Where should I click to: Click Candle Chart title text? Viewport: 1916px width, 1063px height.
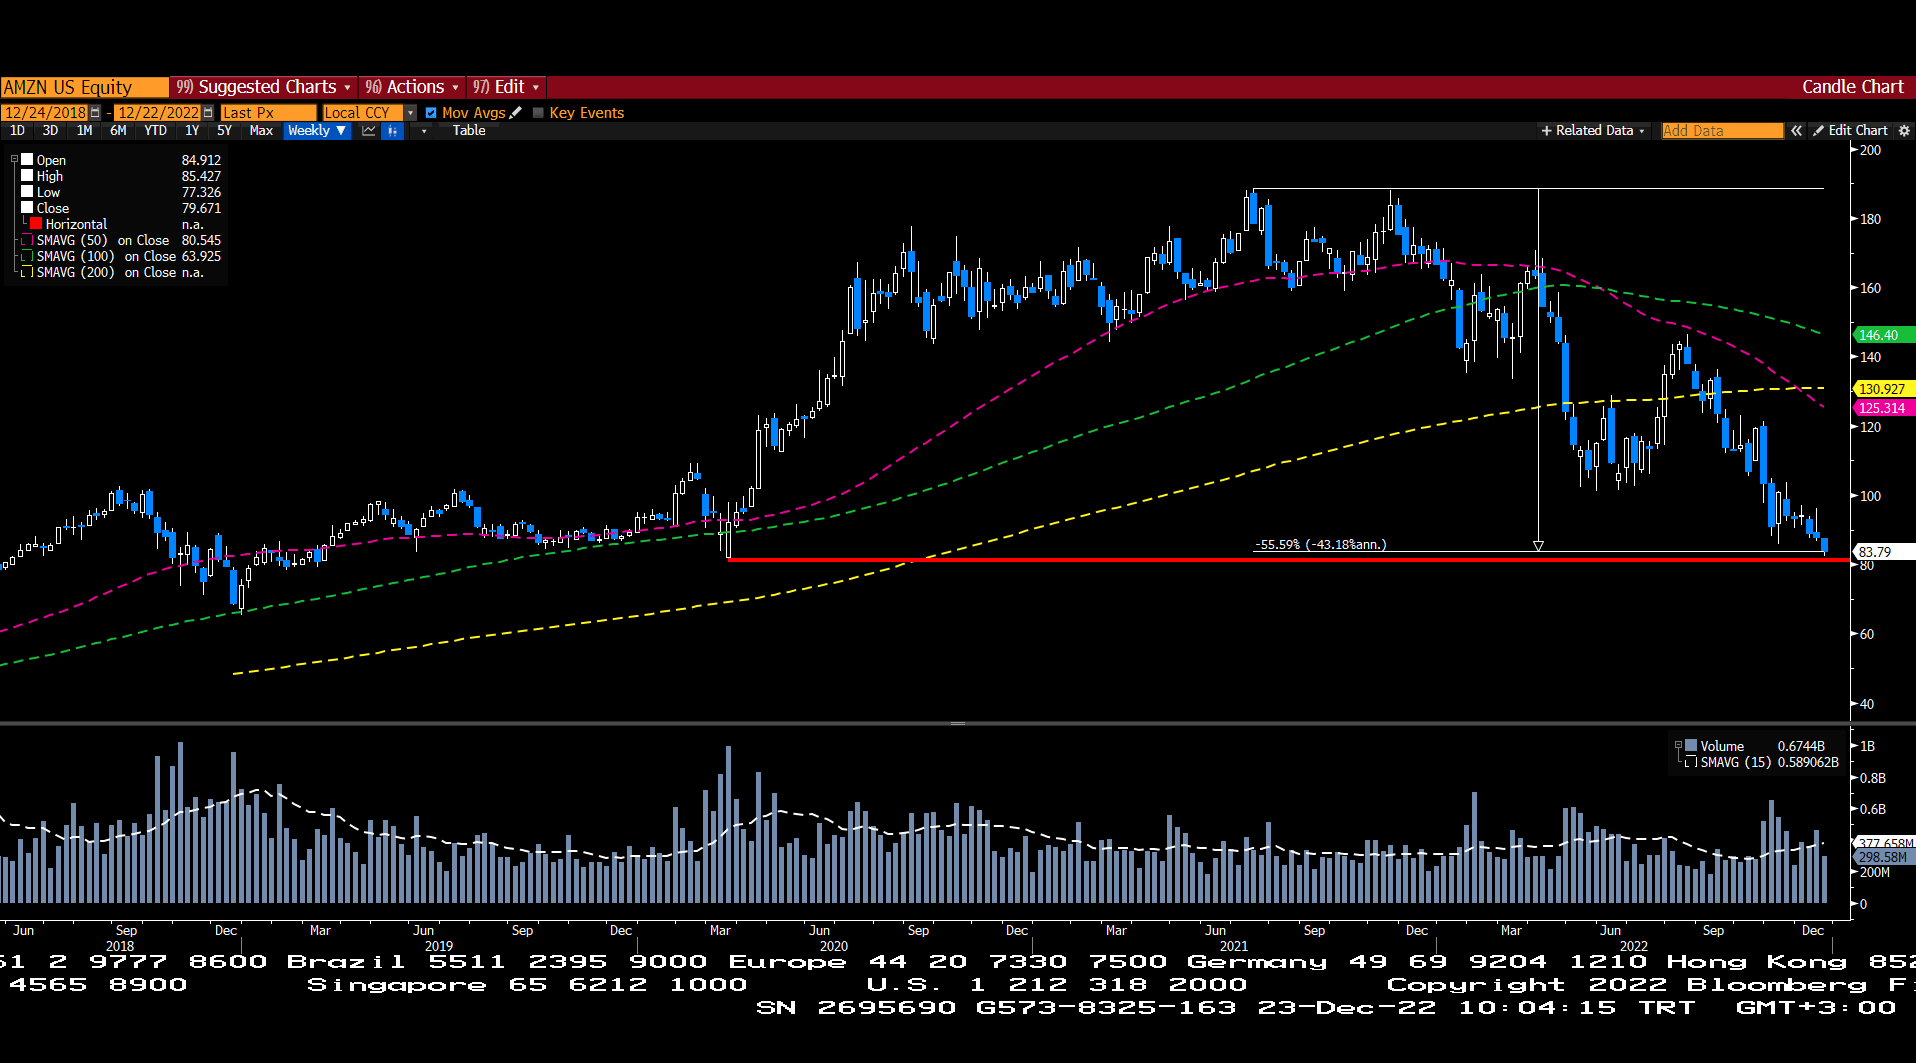tap(1852, 87)
